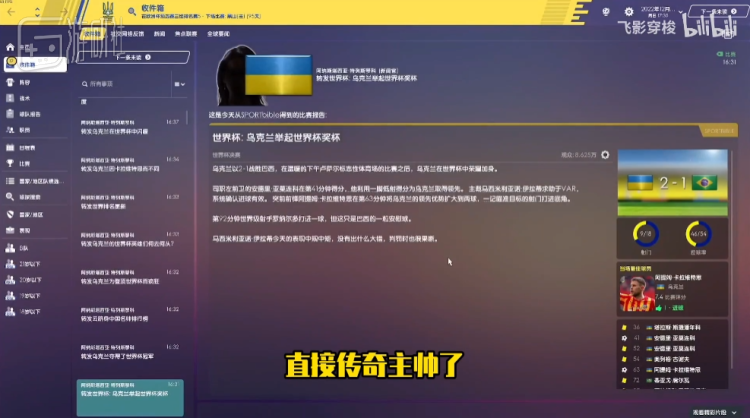The image size is (750, 418).
Task: Open the inbox filter view dropdown
Action: pyautogui.click(x=180, y=84)
